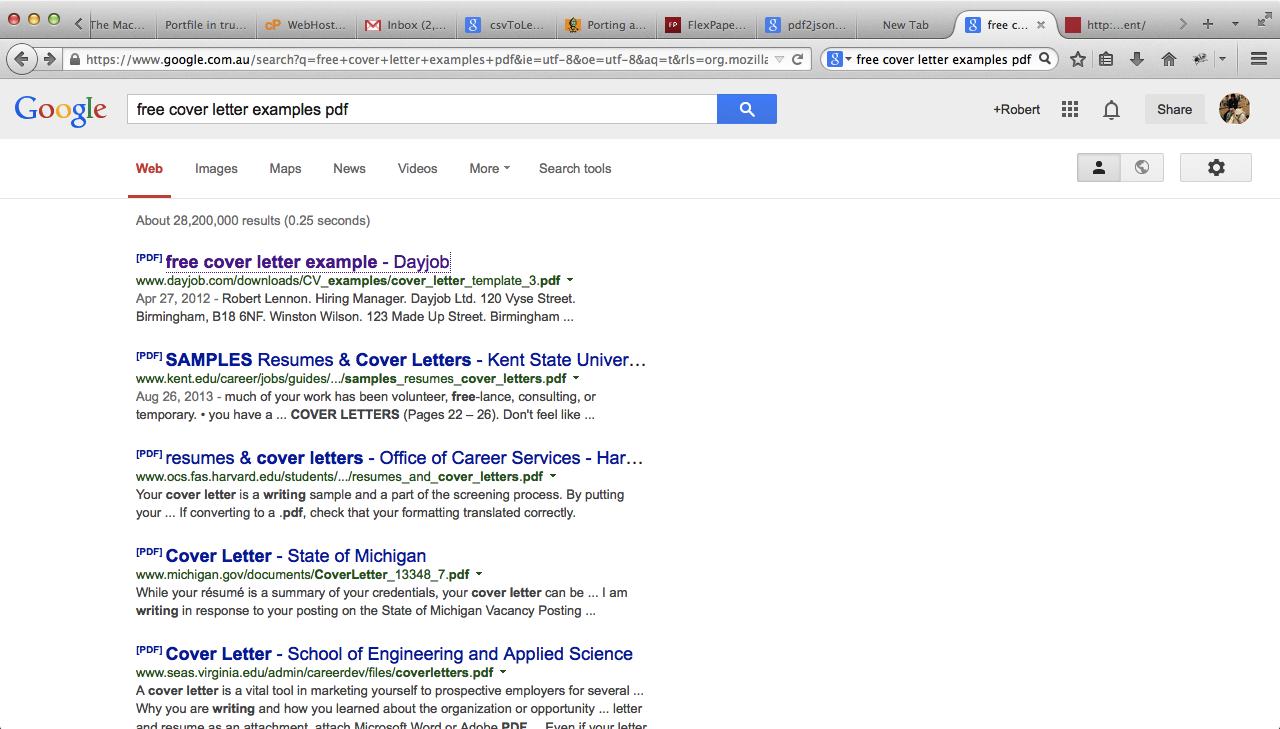Open the Google apps grid
The image size is (1280, 729).
[1070, 109]
